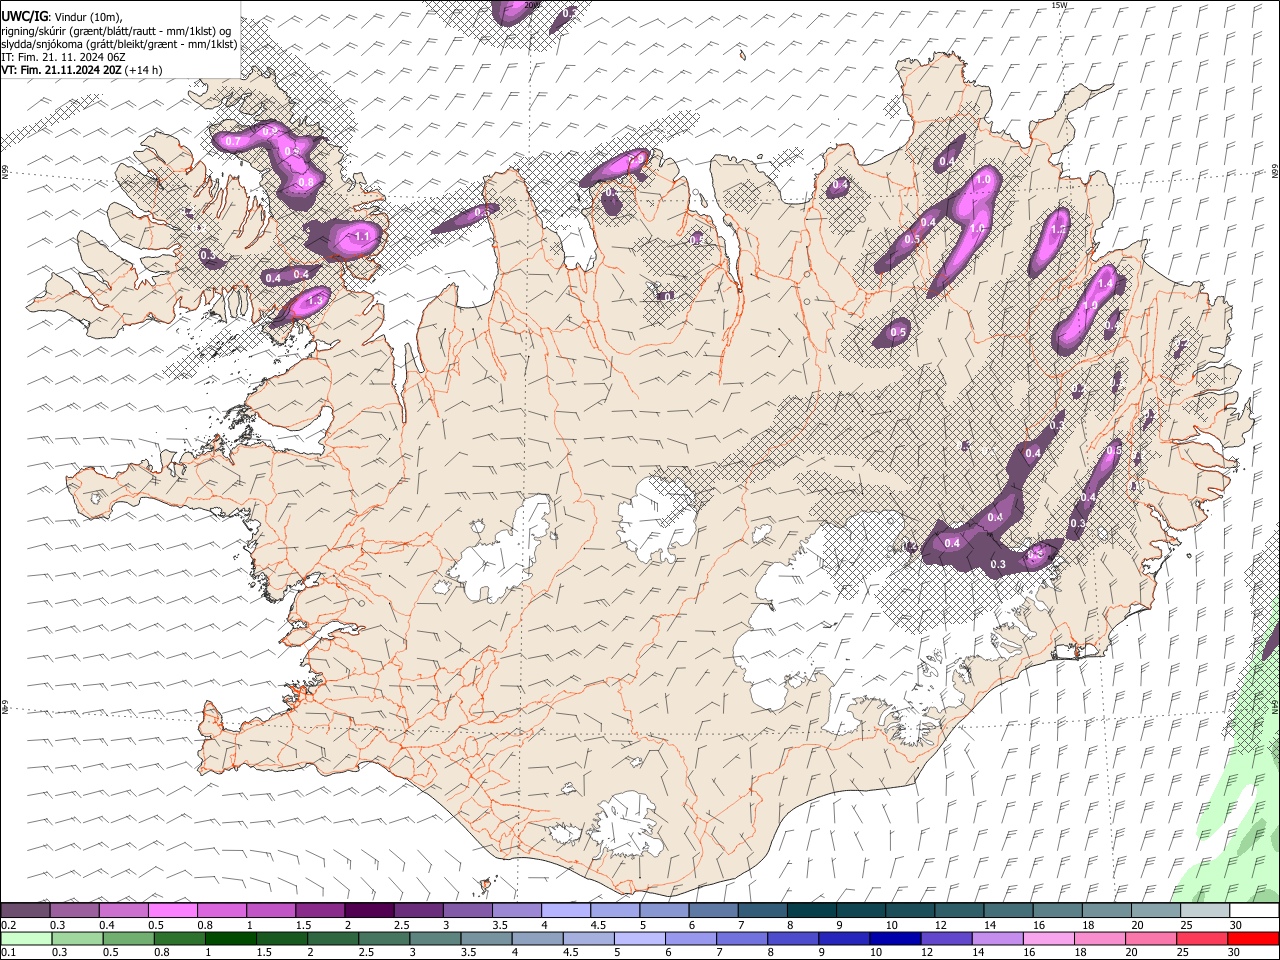Pick the crimson rain swatch between 25 and 30
Image resolution: width=1280 pixels, height=960 pixels.
coord(1200,938)
